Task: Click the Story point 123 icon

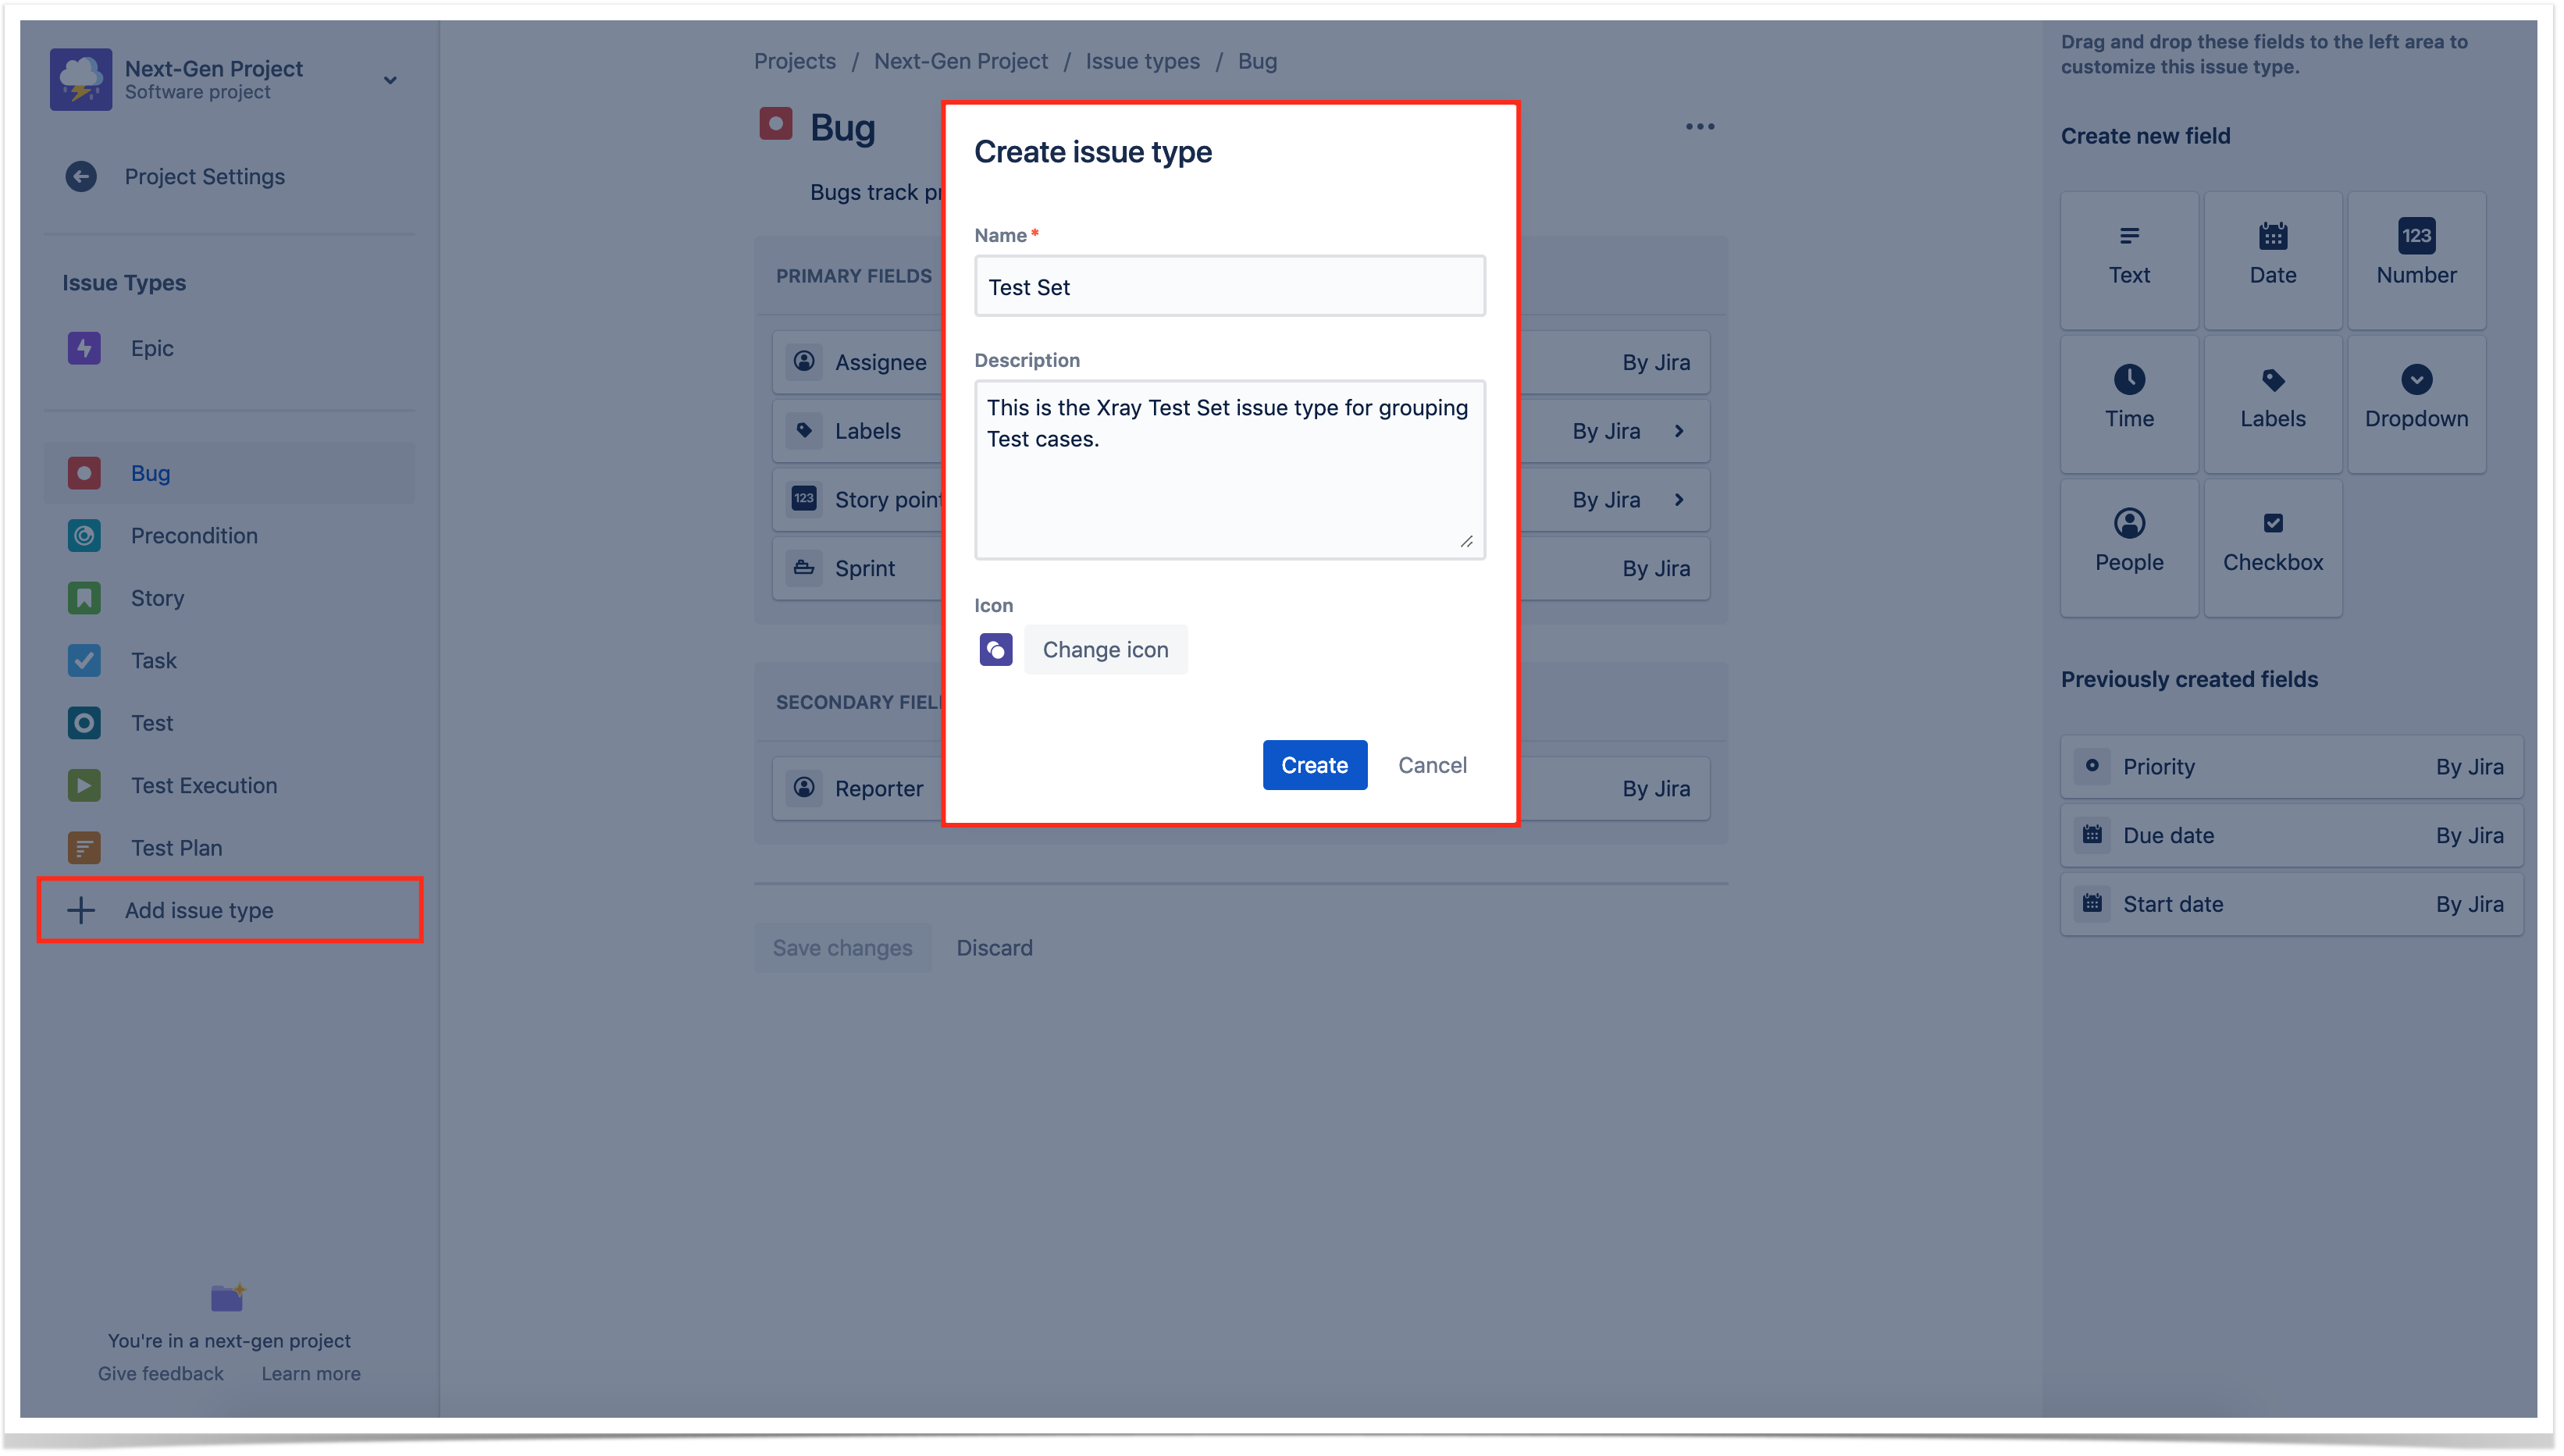Action: click(804, 499)
